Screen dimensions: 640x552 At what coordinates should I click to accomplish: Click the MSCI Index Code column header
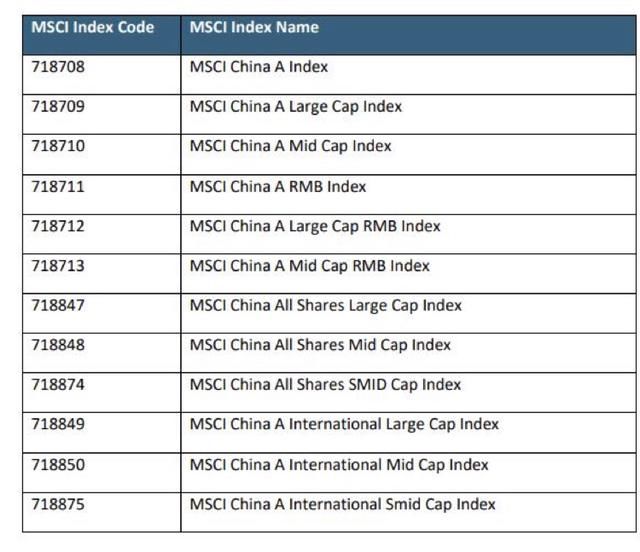point(92,28)
